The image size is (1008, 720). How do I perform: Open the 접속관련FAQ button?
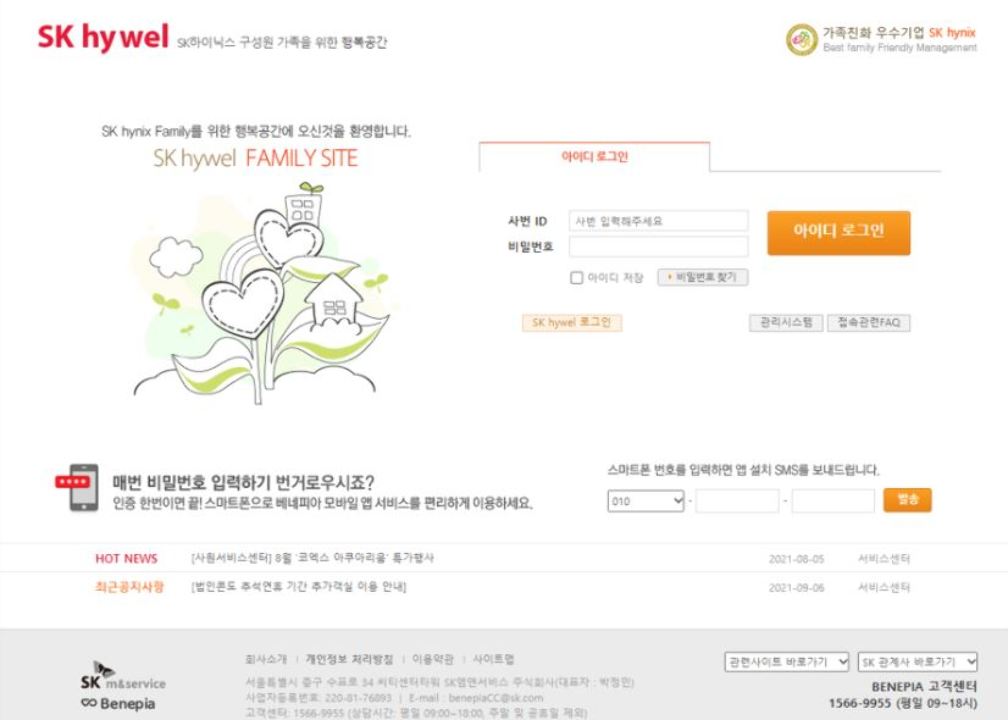868,322
